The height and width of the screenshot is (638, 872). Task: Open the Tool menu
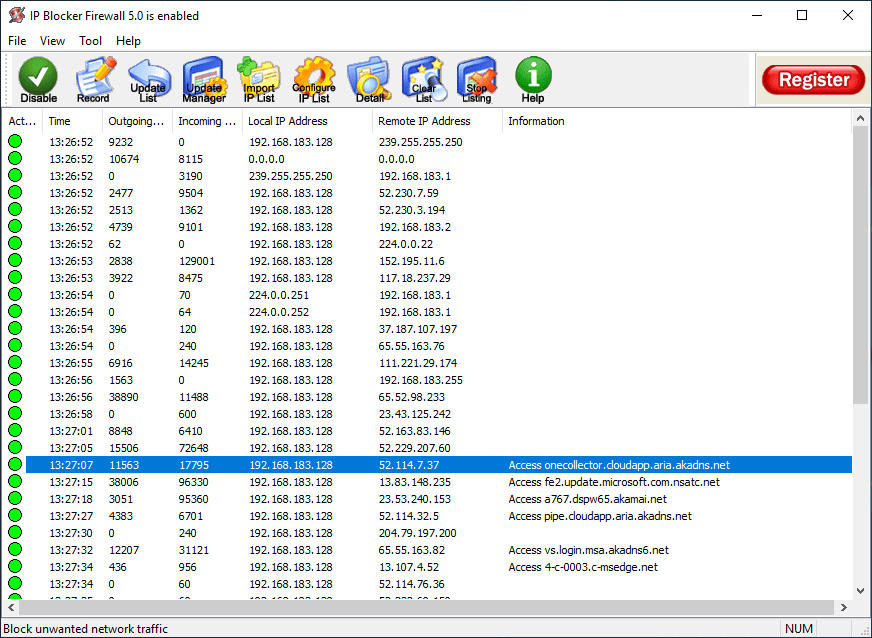point(90,41)
